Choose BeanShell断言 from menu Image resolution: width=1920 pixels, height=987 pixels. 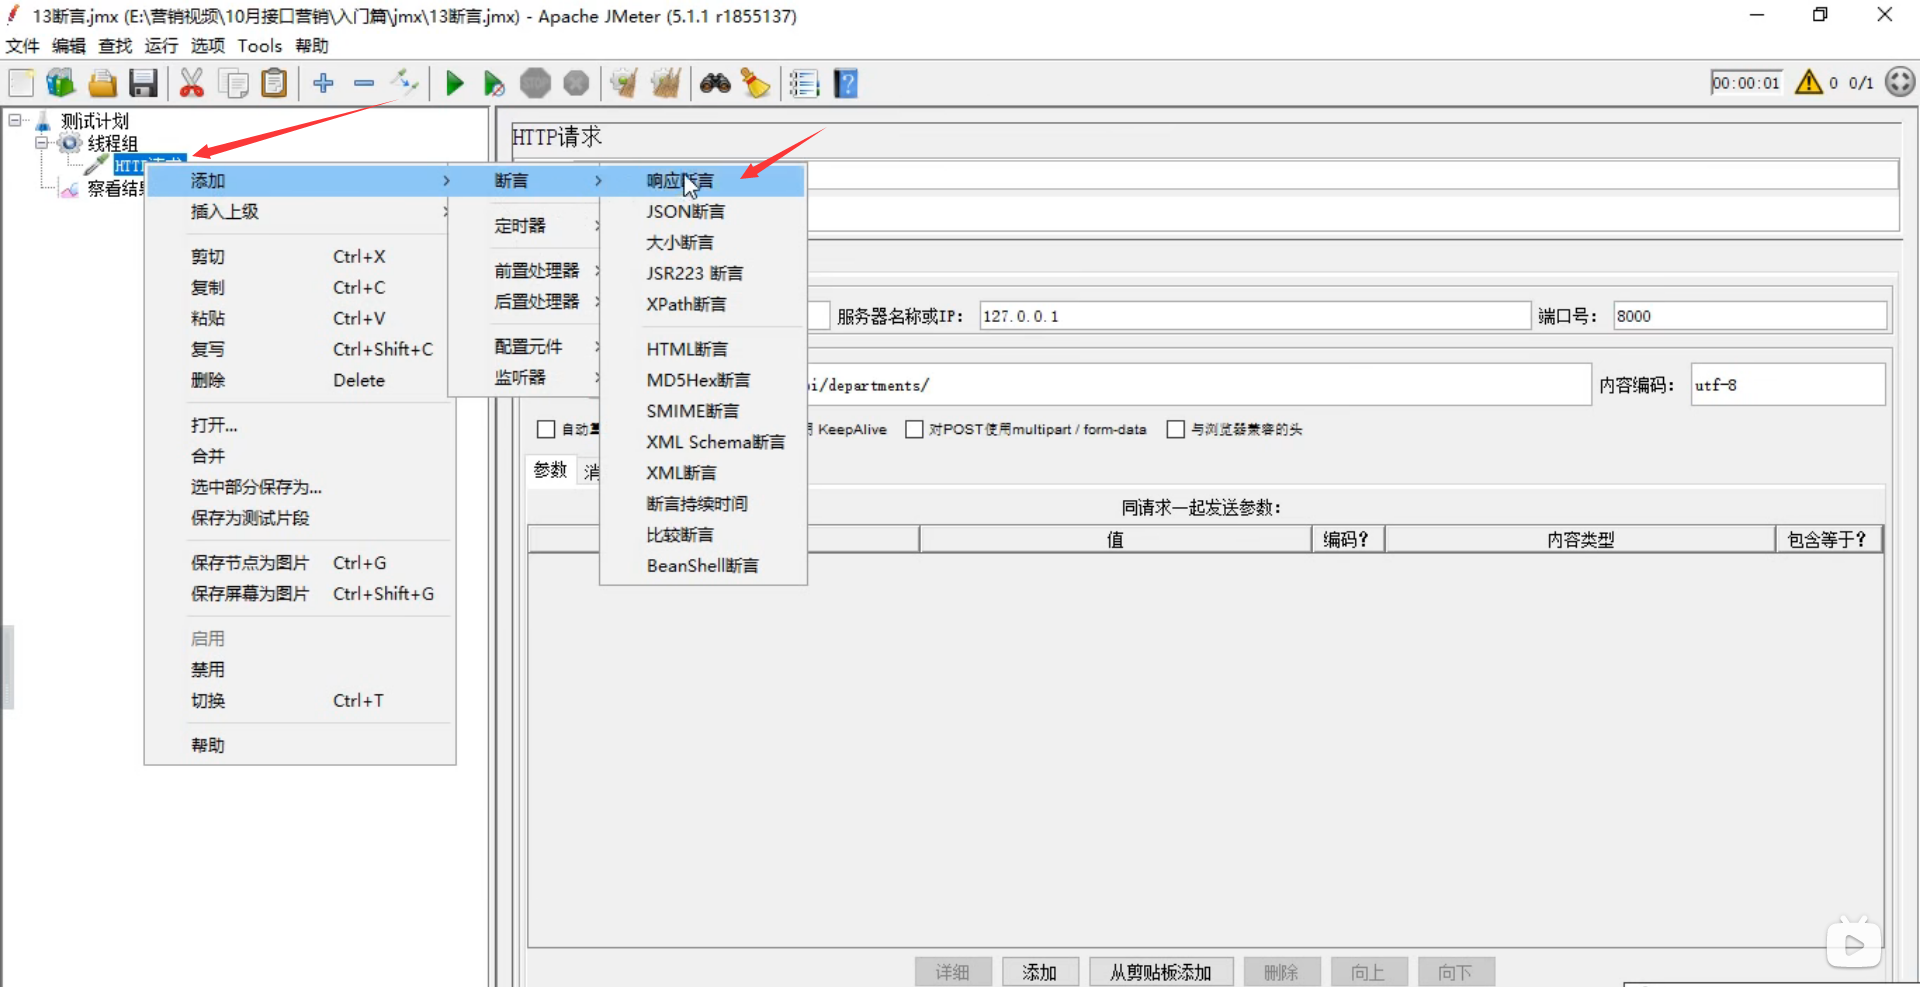coord(703,566)
